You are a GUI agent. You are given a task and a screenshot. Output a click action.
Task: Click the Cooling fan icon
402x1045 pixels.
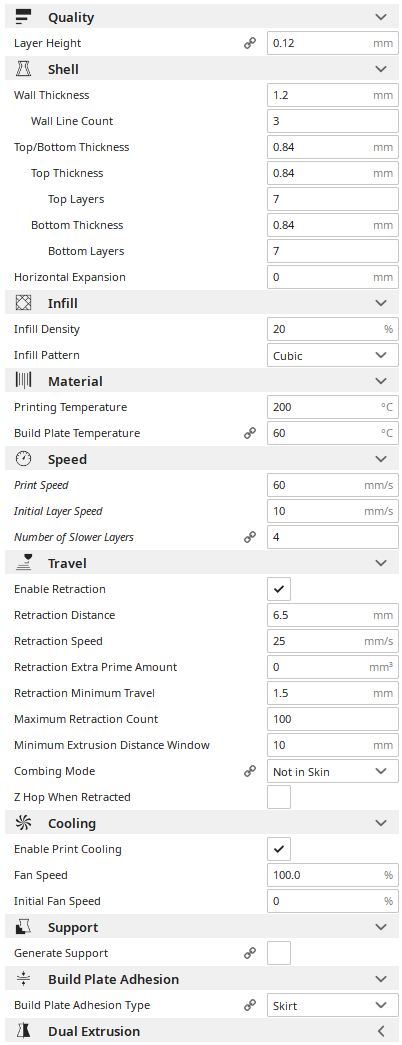[23, 823]
